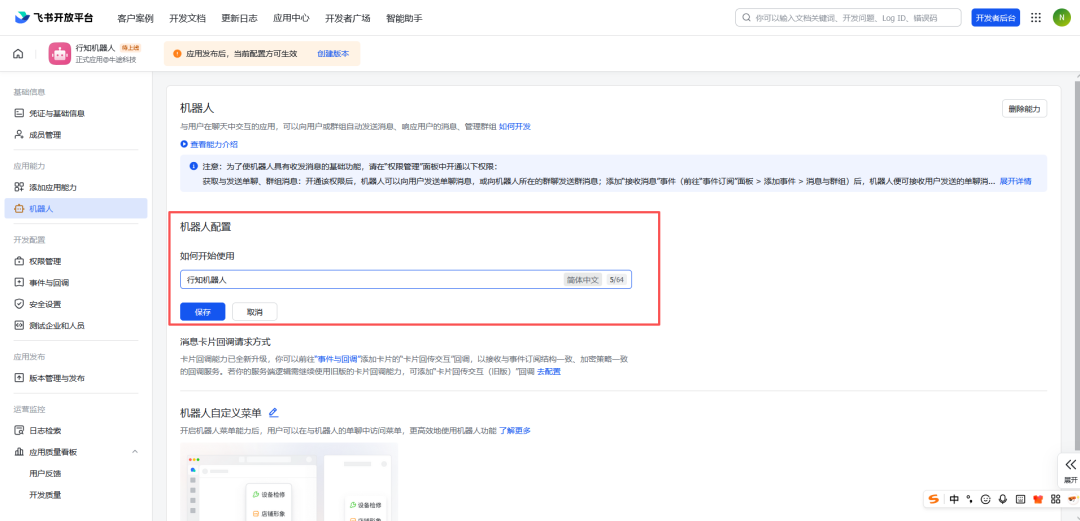This screenshot has height=521, width=1080.
Task: Open 客户案例 in top navigation
Action: [135, 19]
